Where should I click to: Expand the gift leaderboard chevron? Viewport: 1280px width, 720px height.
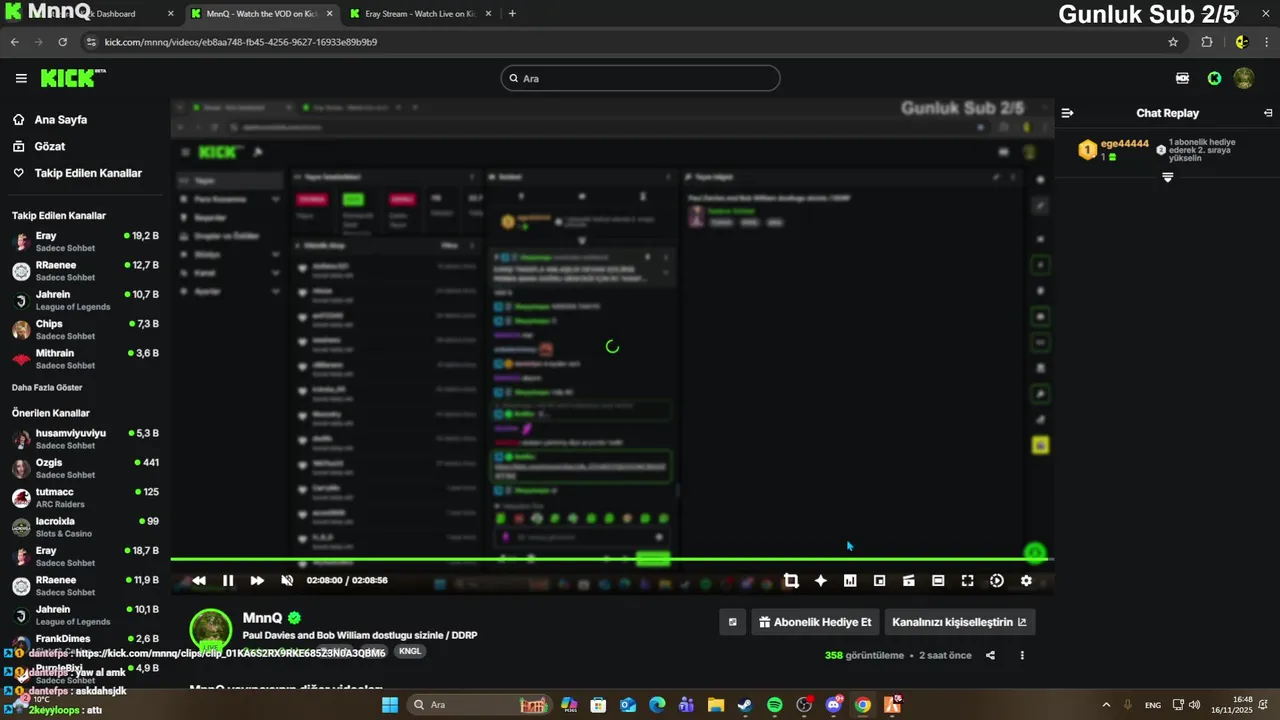point(1167,177)
